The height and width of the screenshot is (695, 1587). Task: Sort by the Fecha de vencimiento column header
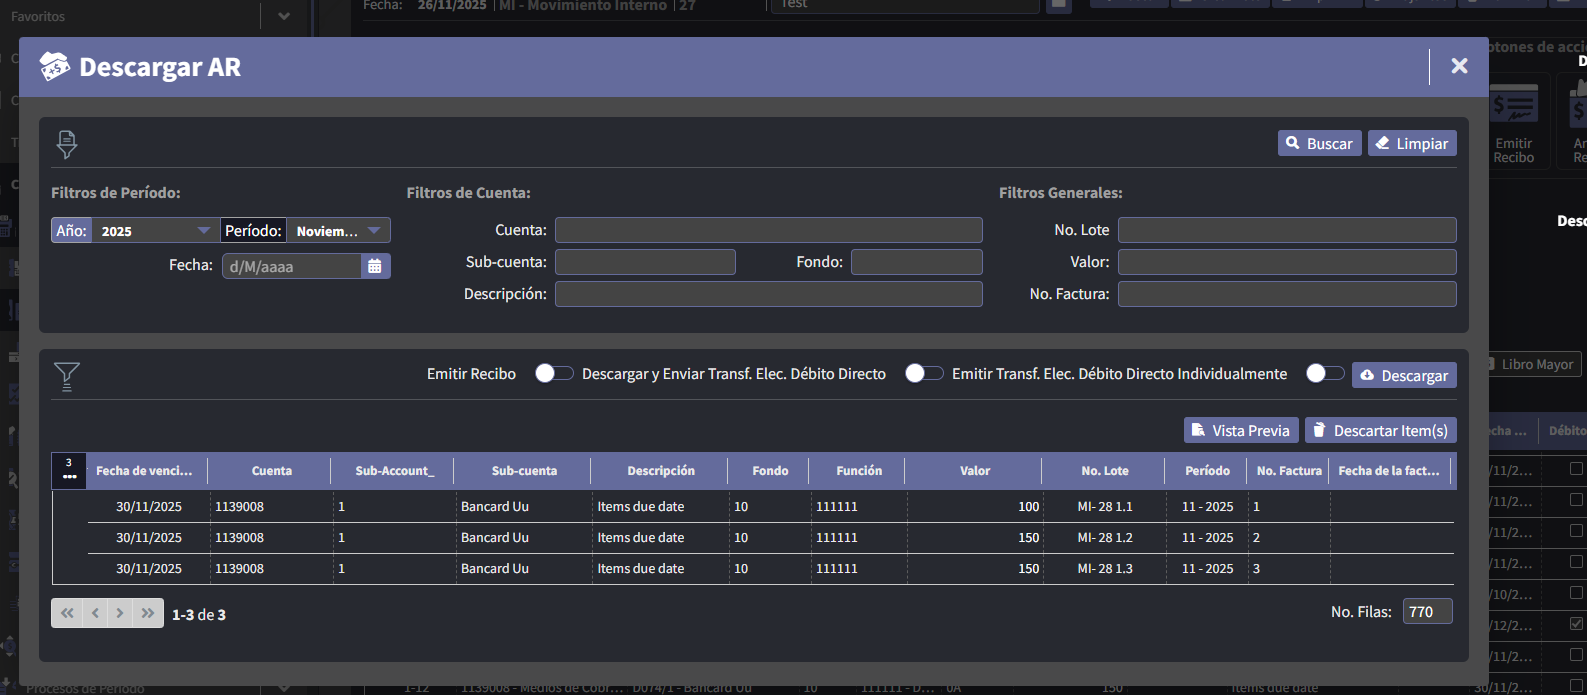(144, 471)
